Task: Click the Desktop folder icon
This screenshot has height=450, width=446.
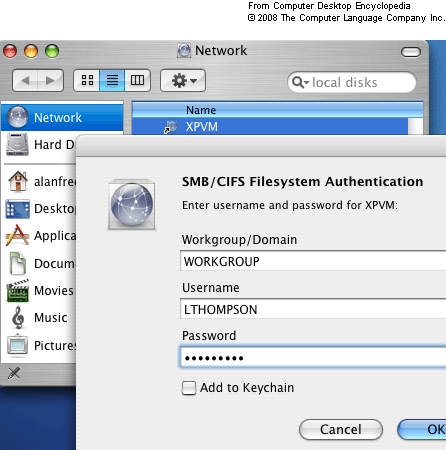Action: pyautogui.click(x=18, y=209)
